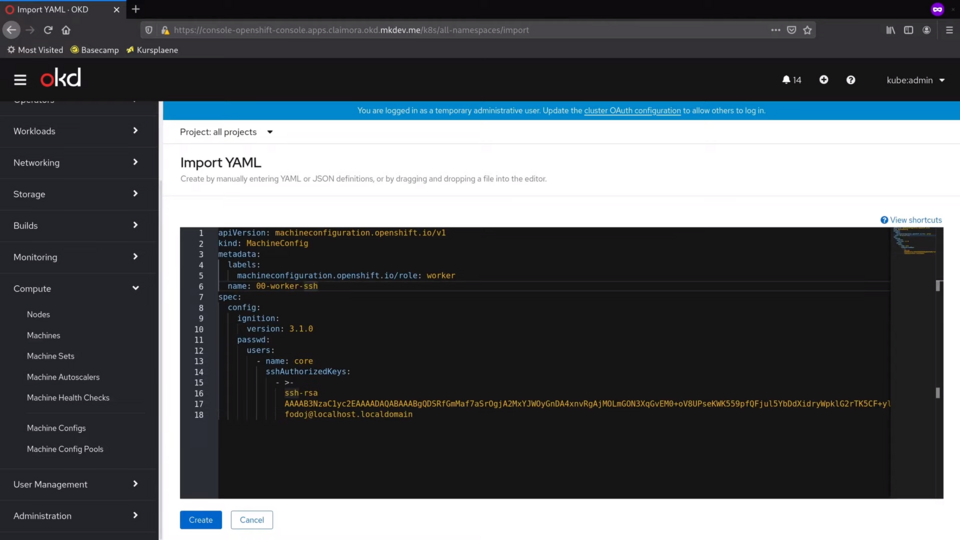Image resolution: width=960 pixels, height=540 pixels.
Task: Go to Machine Autoscalers page
Action: click(63, 377)
